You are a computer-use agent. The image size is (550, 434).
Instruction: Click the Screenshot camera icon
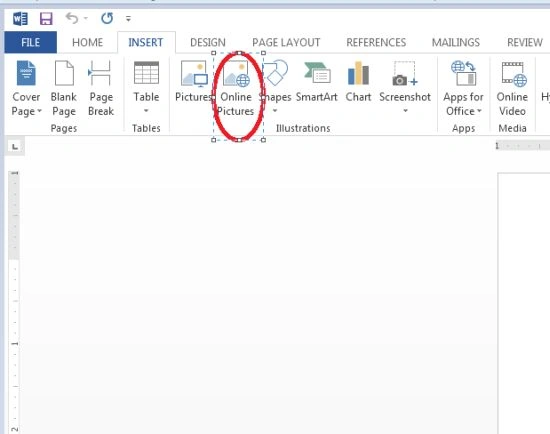(x=405, y=73)
